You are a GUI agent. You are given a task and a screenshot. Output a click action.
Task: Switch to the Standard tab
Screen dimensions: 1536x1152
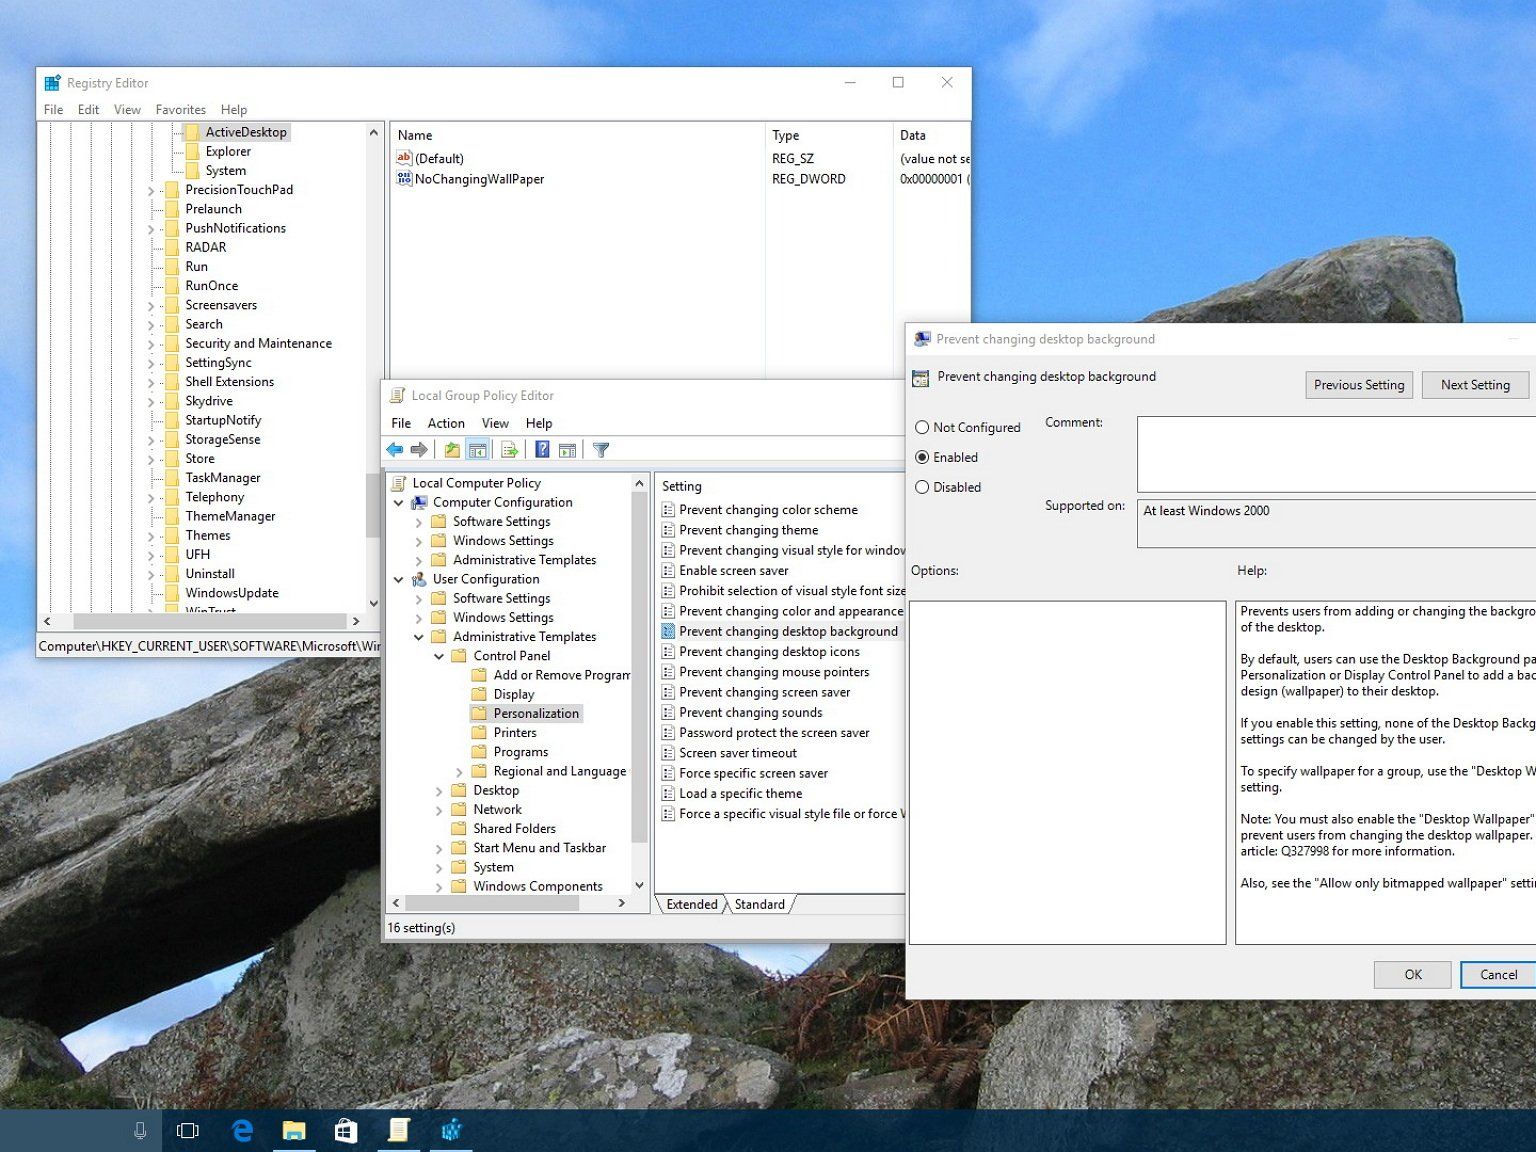pos(759,904)
